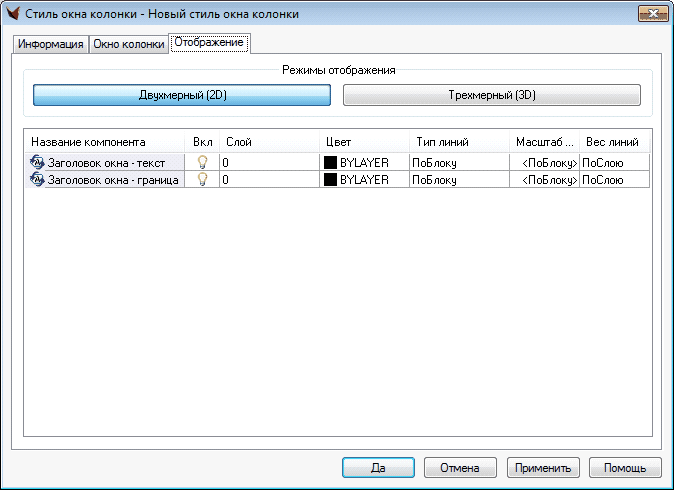674x490 pixels.
Task: Open layer cell for 'Заголовок окна - текст'
Action: click(x=270, y=161)
